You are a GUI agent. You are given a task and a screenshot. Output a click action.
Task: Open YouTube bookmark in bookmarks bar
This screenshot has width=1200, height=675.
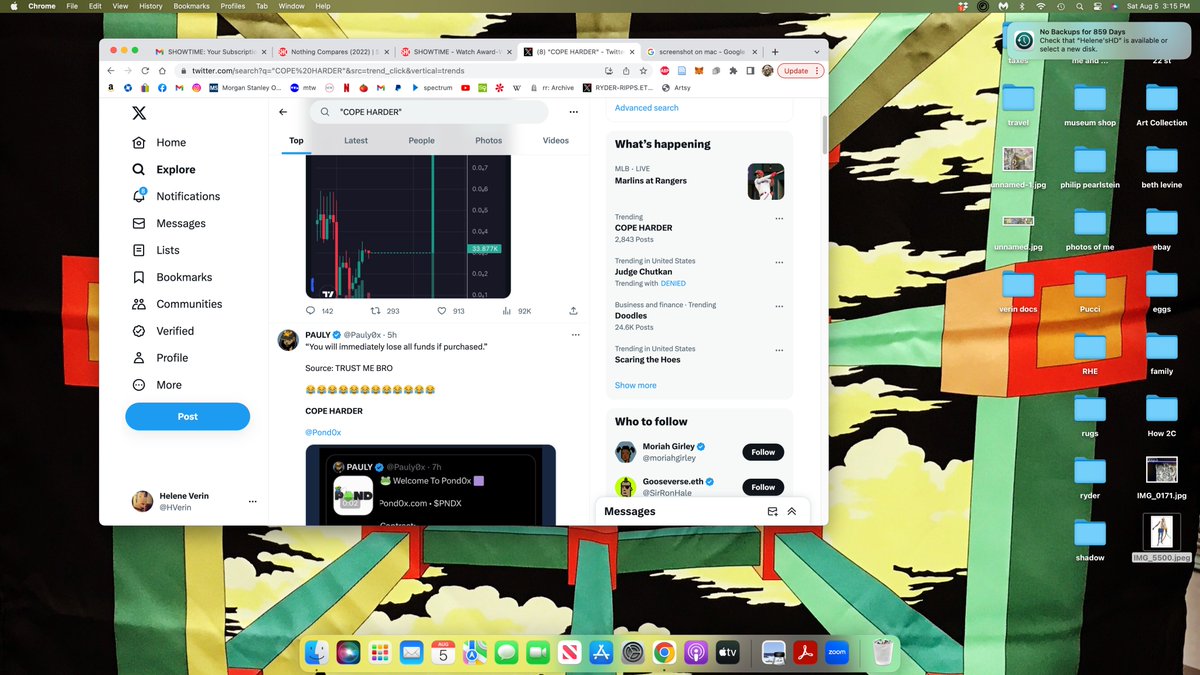coord(466,88)
